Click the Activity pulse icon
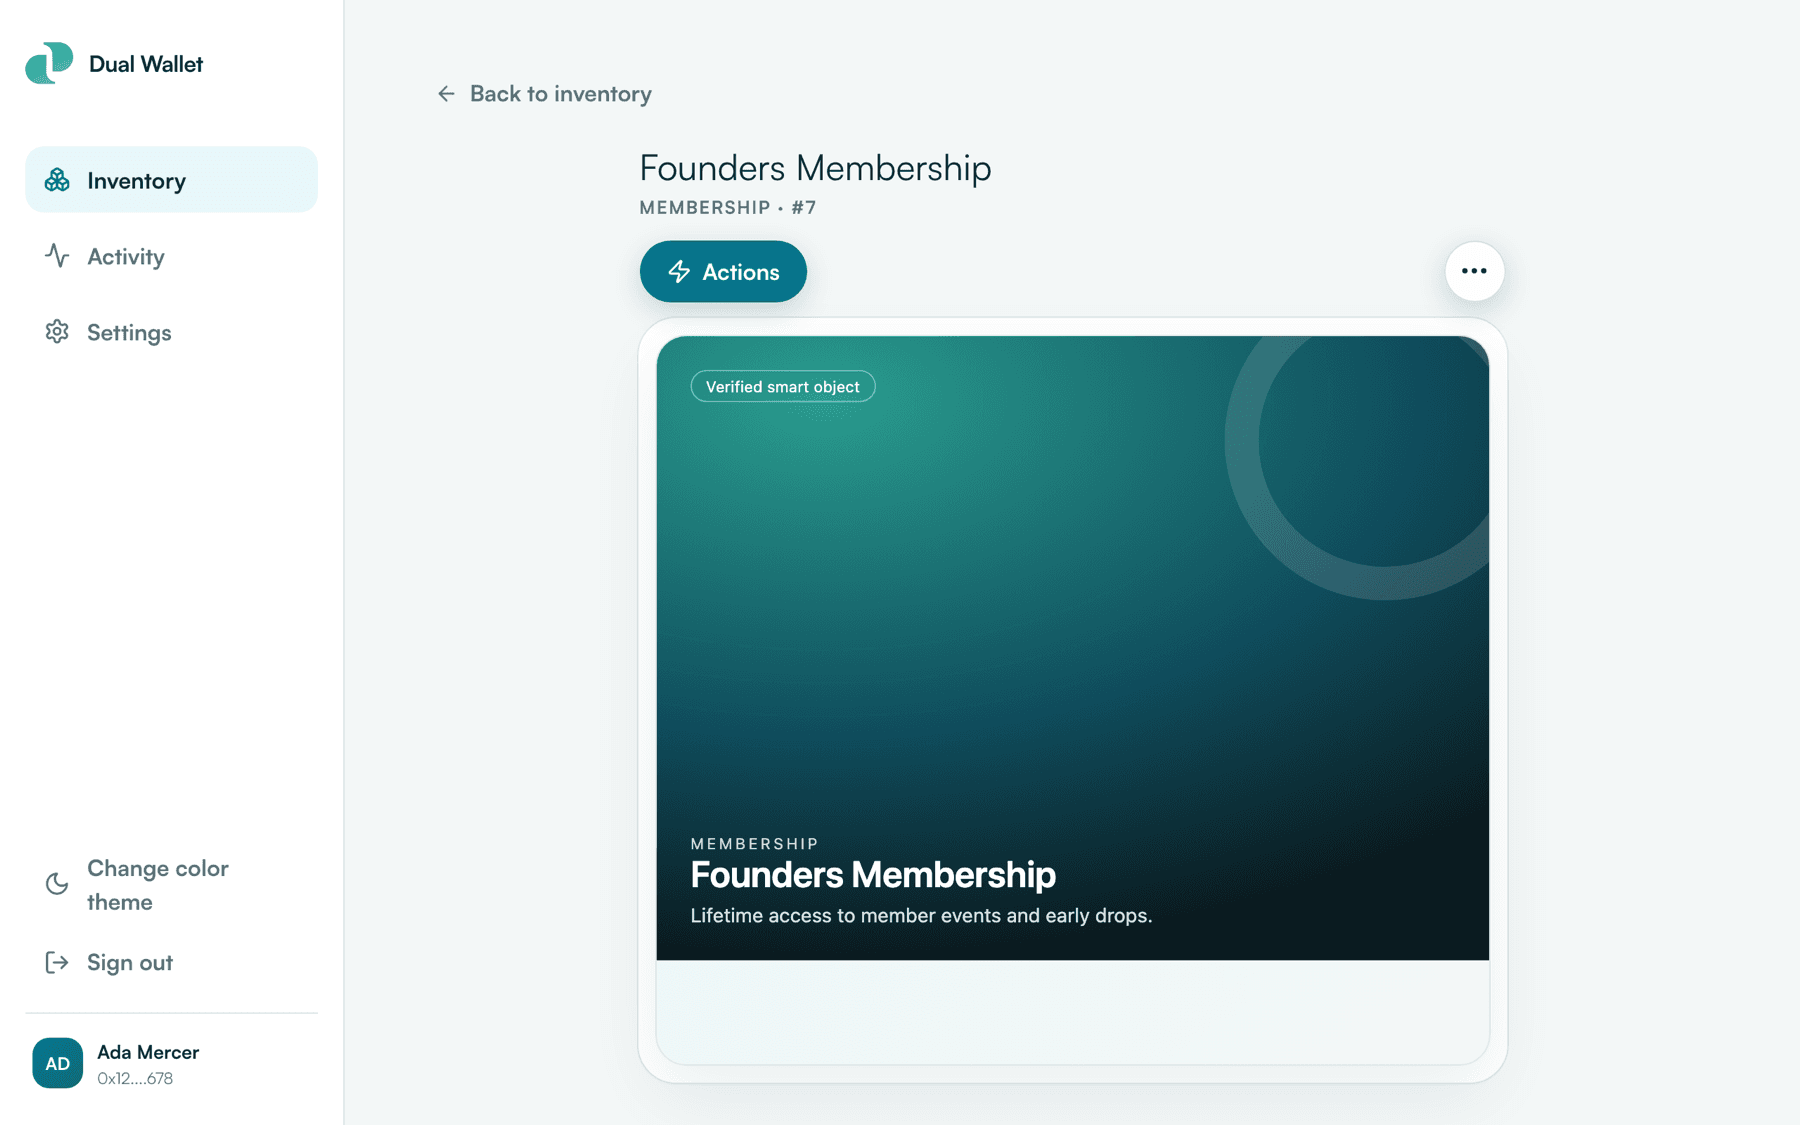Image resolution: width=1800 pixels, height=1125 pixels. (57, 256)
